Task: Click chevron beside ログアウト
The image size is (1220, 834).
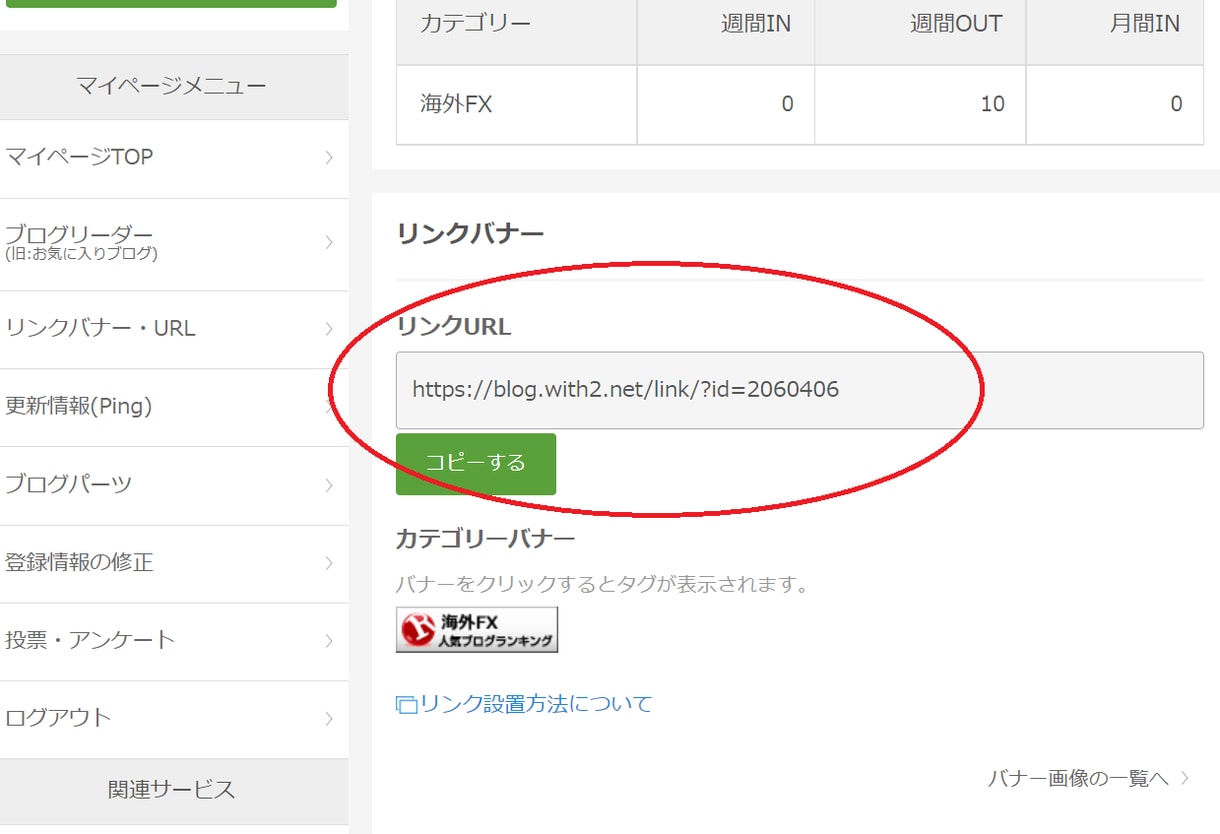Action: click(x=329, y=719)
